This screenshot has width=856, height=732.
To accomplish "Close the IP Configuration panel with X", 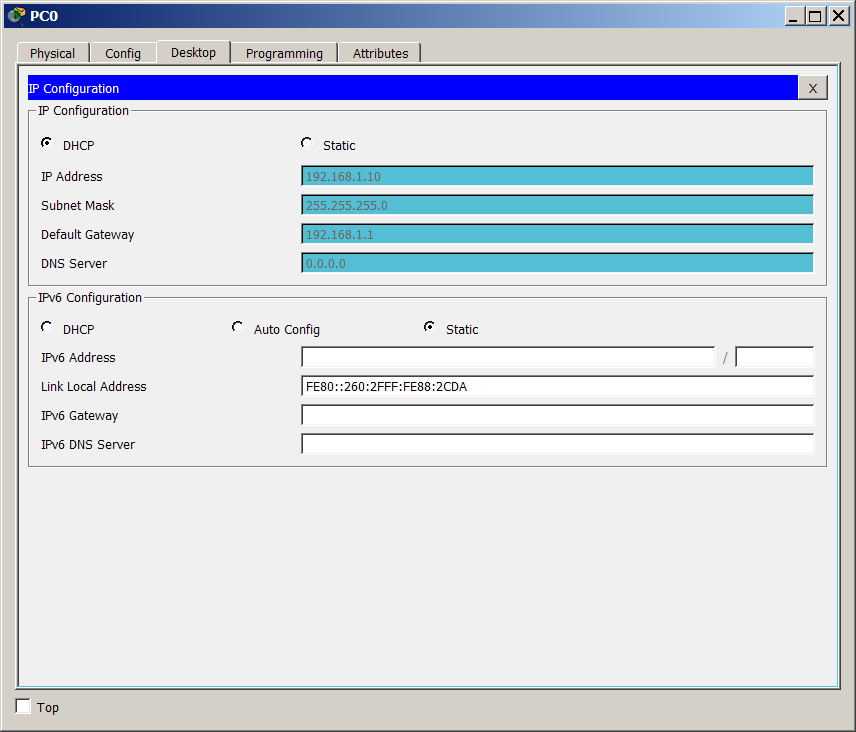I will click(x=812, y=88).
